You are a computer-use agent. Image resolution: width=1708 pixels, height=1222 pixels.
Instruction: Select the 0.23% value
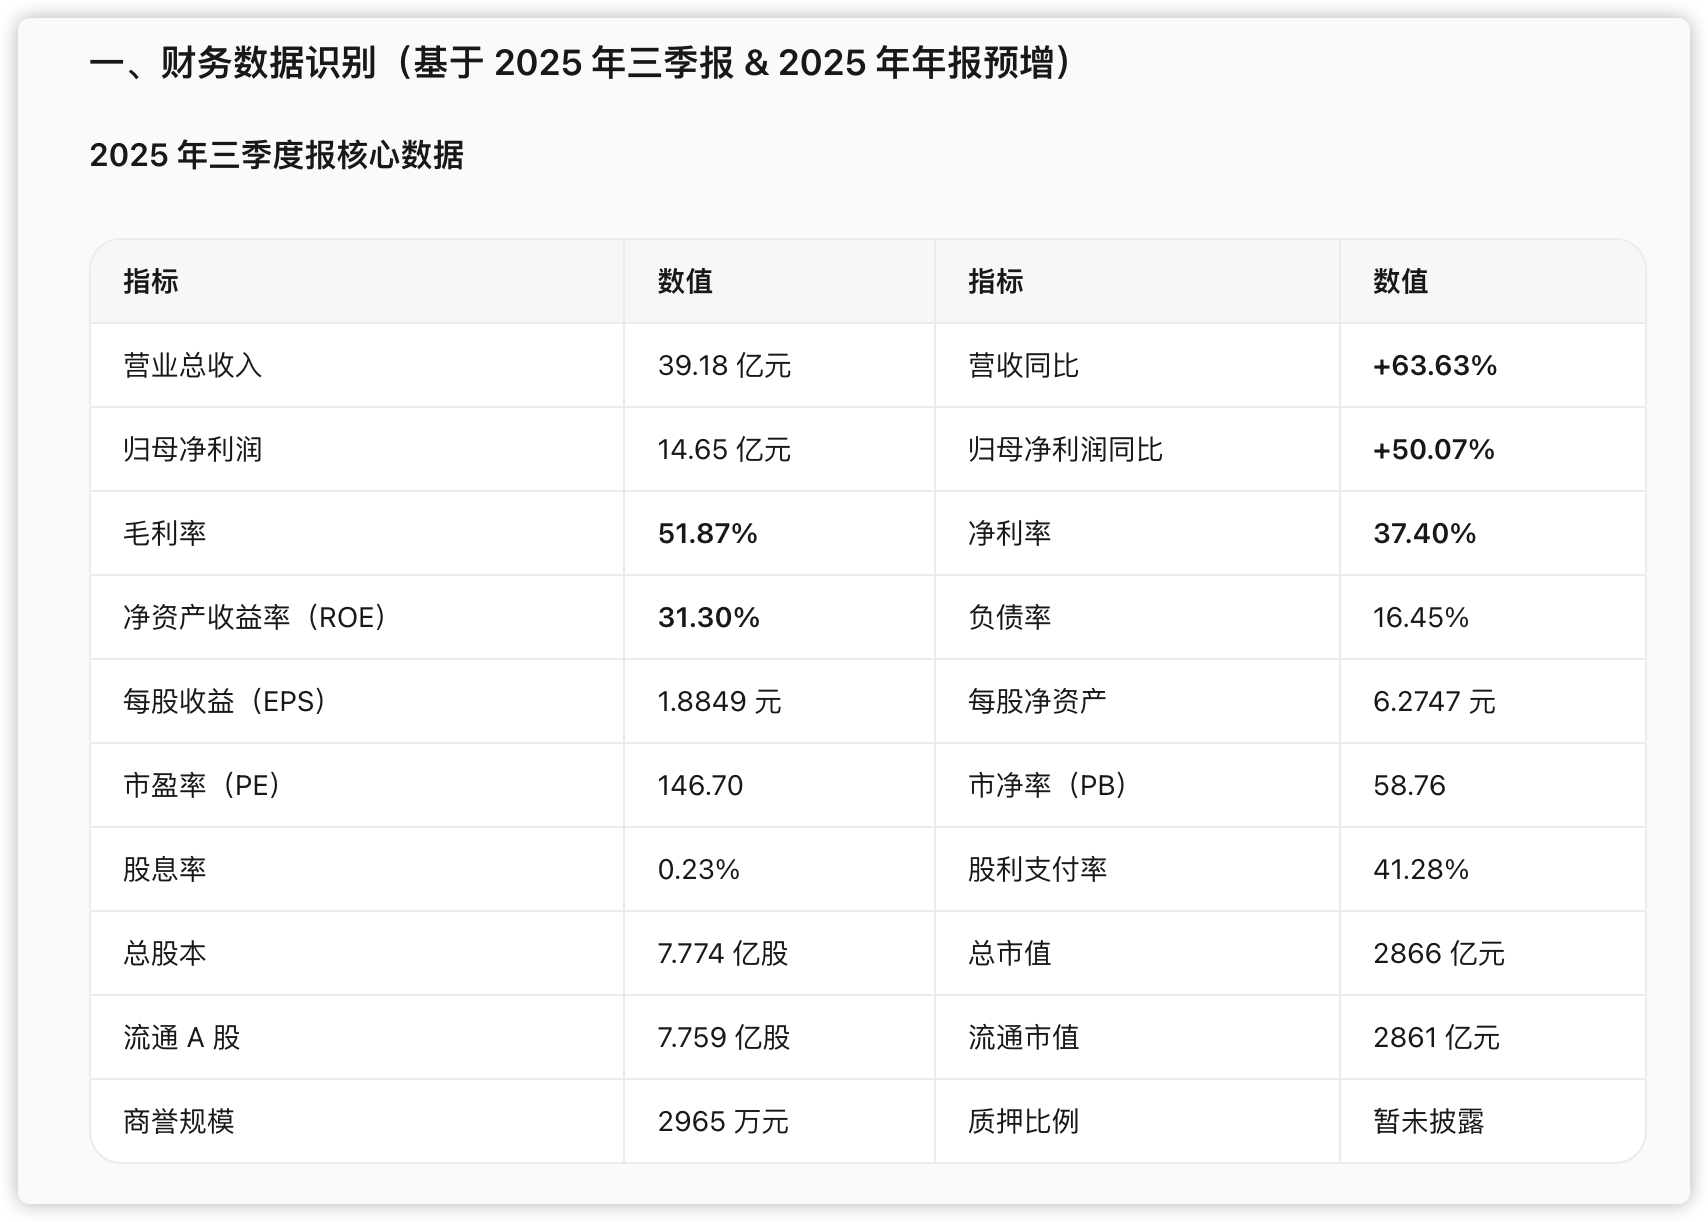(x=698, y=869)
